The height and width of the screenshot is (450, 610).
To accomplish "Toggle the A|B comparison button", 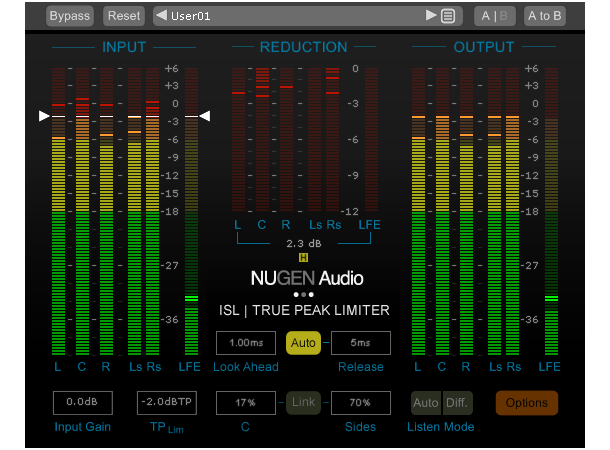I will point(494,16).
